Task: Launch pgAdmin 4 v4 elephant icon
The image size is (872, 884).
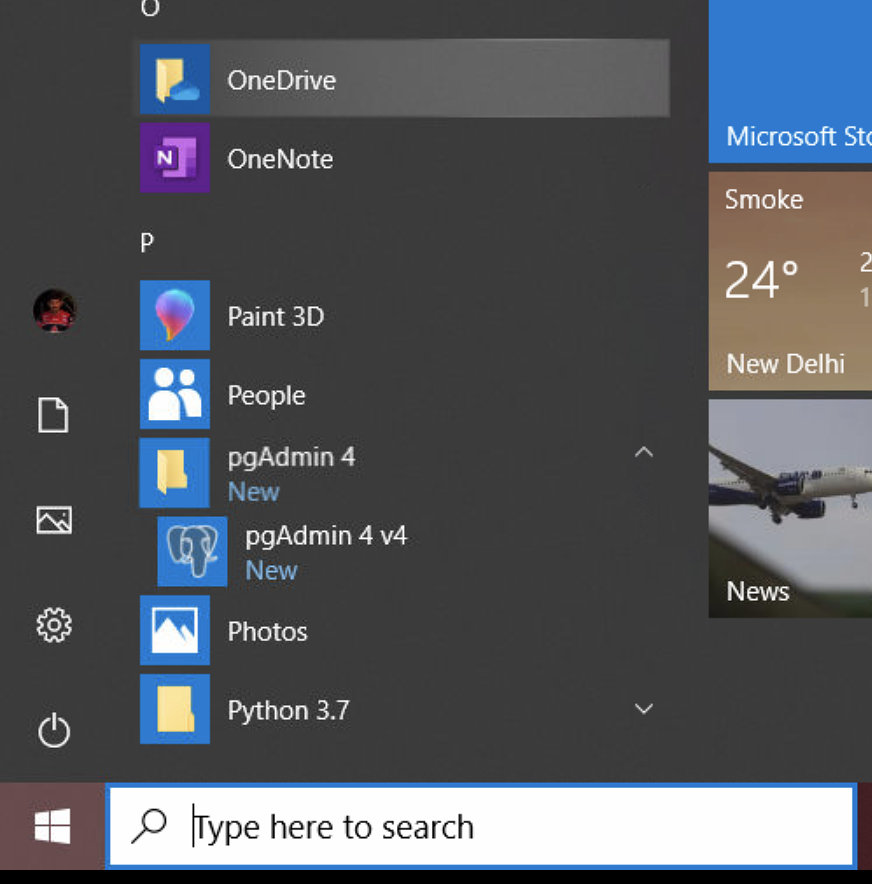Action: 192,551
